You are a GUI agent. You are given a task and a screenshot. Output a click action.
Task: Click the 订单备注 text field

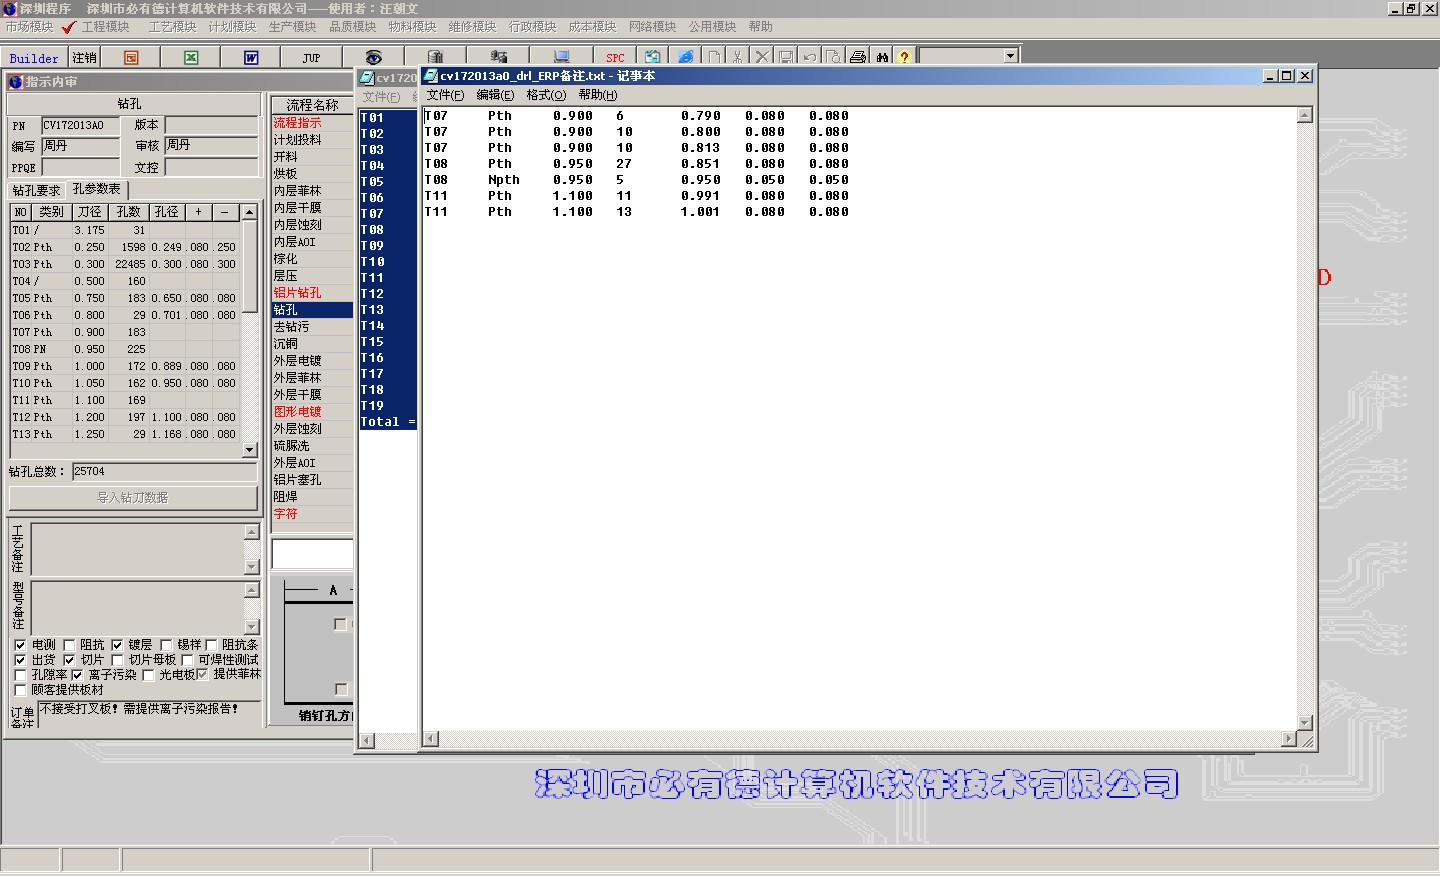coord(149,714)
